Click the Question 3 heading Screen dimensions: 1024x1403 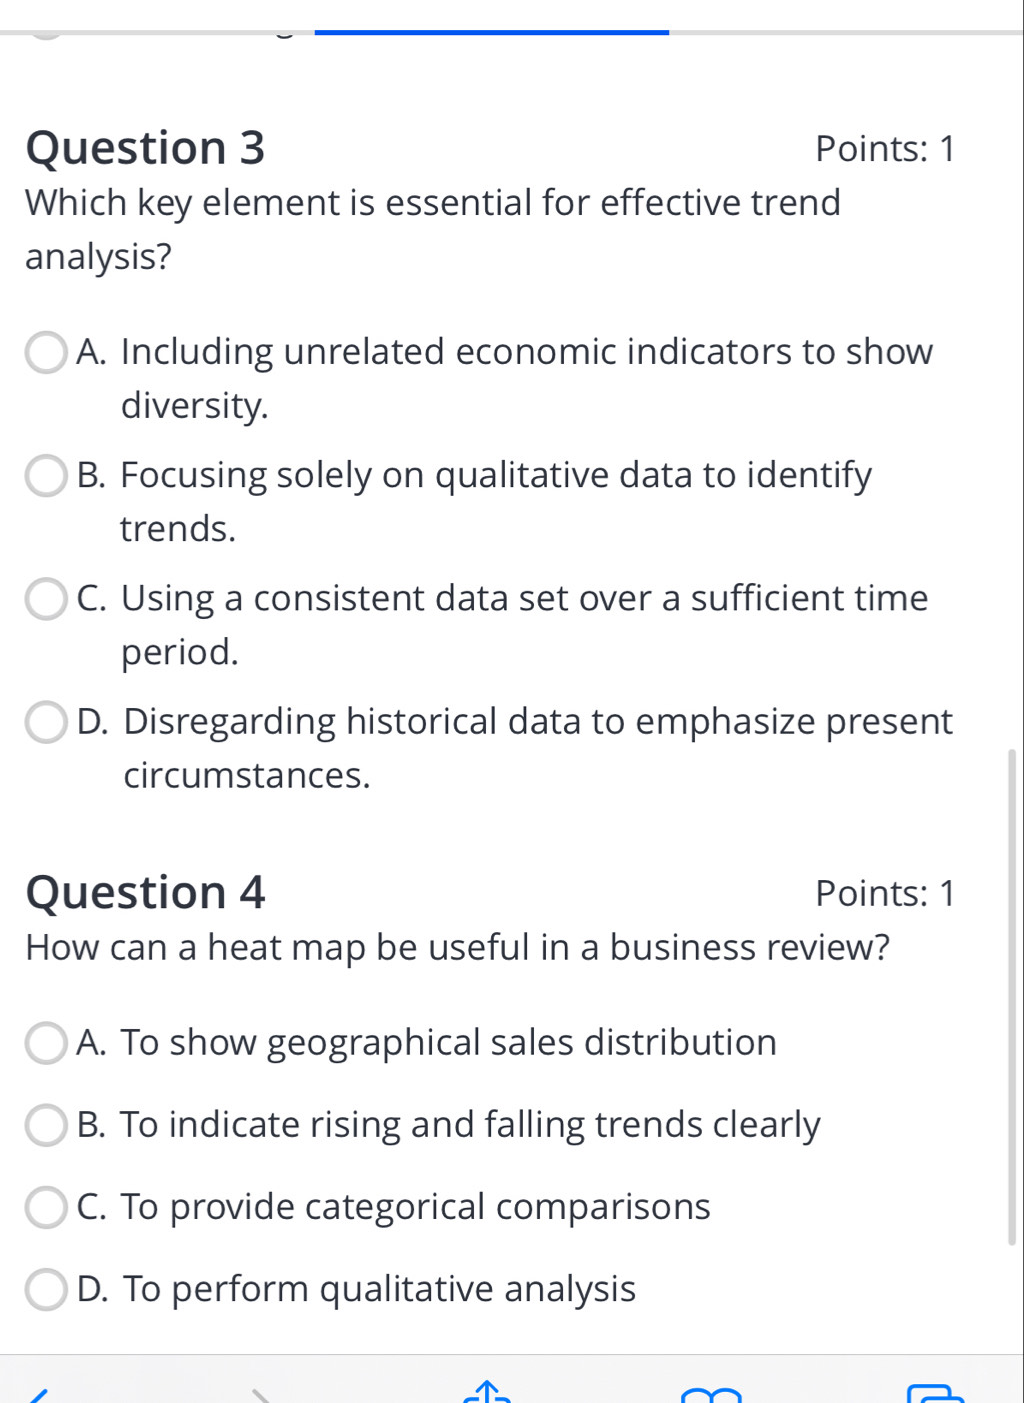[x=145, y=148]
